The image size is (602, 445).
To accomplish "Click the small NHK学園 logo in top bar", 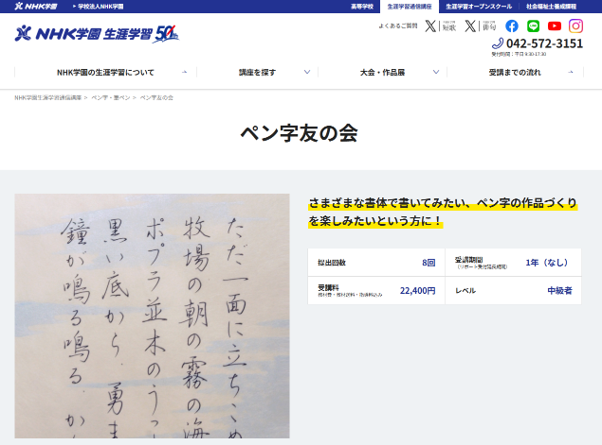I will coord(35,6).
